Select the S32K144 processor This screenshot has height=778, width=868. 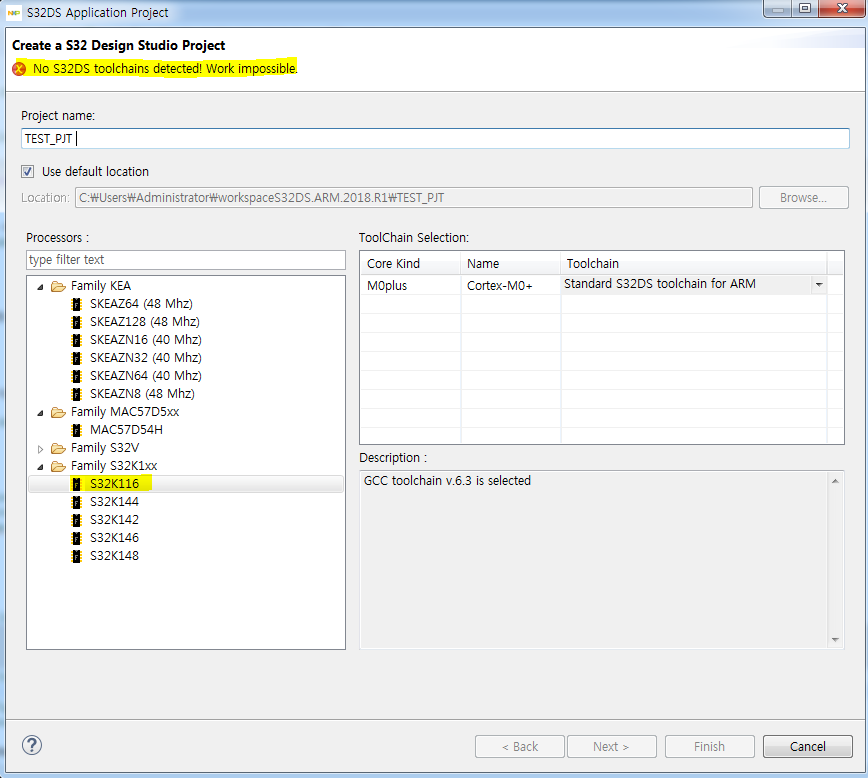point(114,502)
